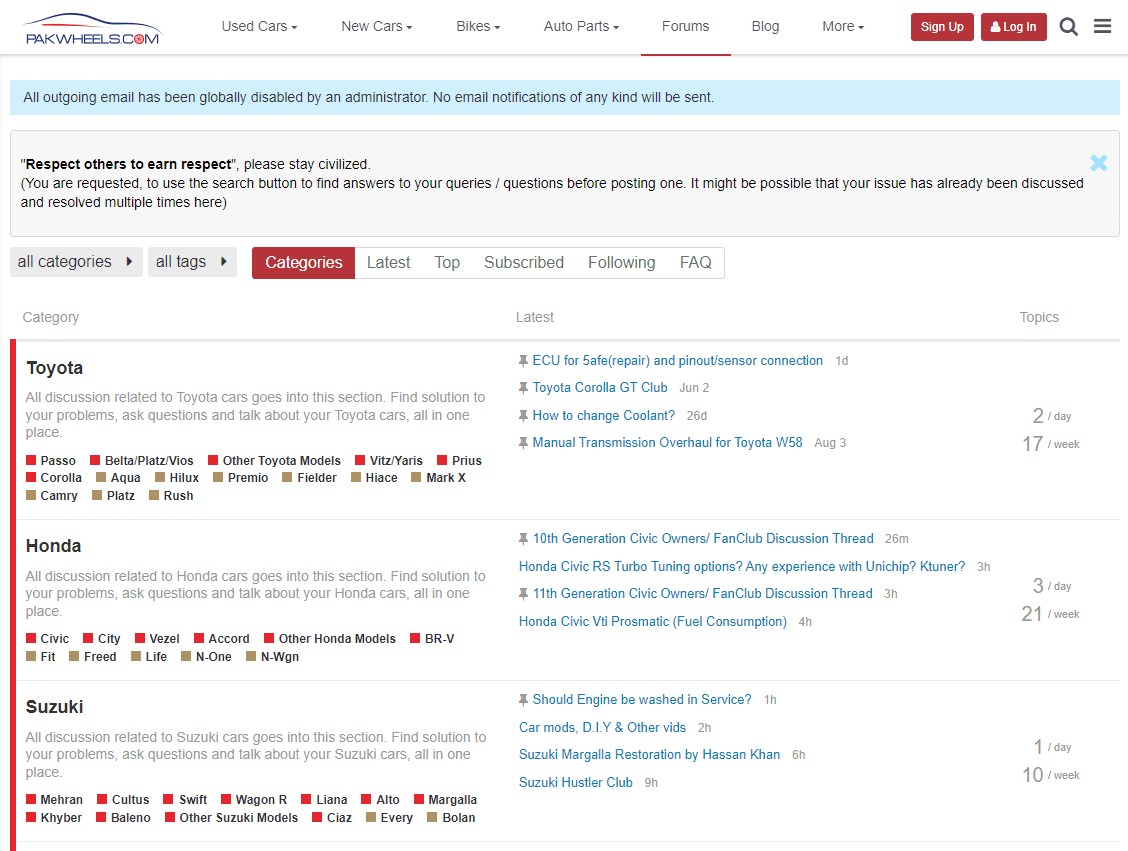Open the Mehran subcategory
Viewport: 1128px width, 851px height.
[61, 800]
